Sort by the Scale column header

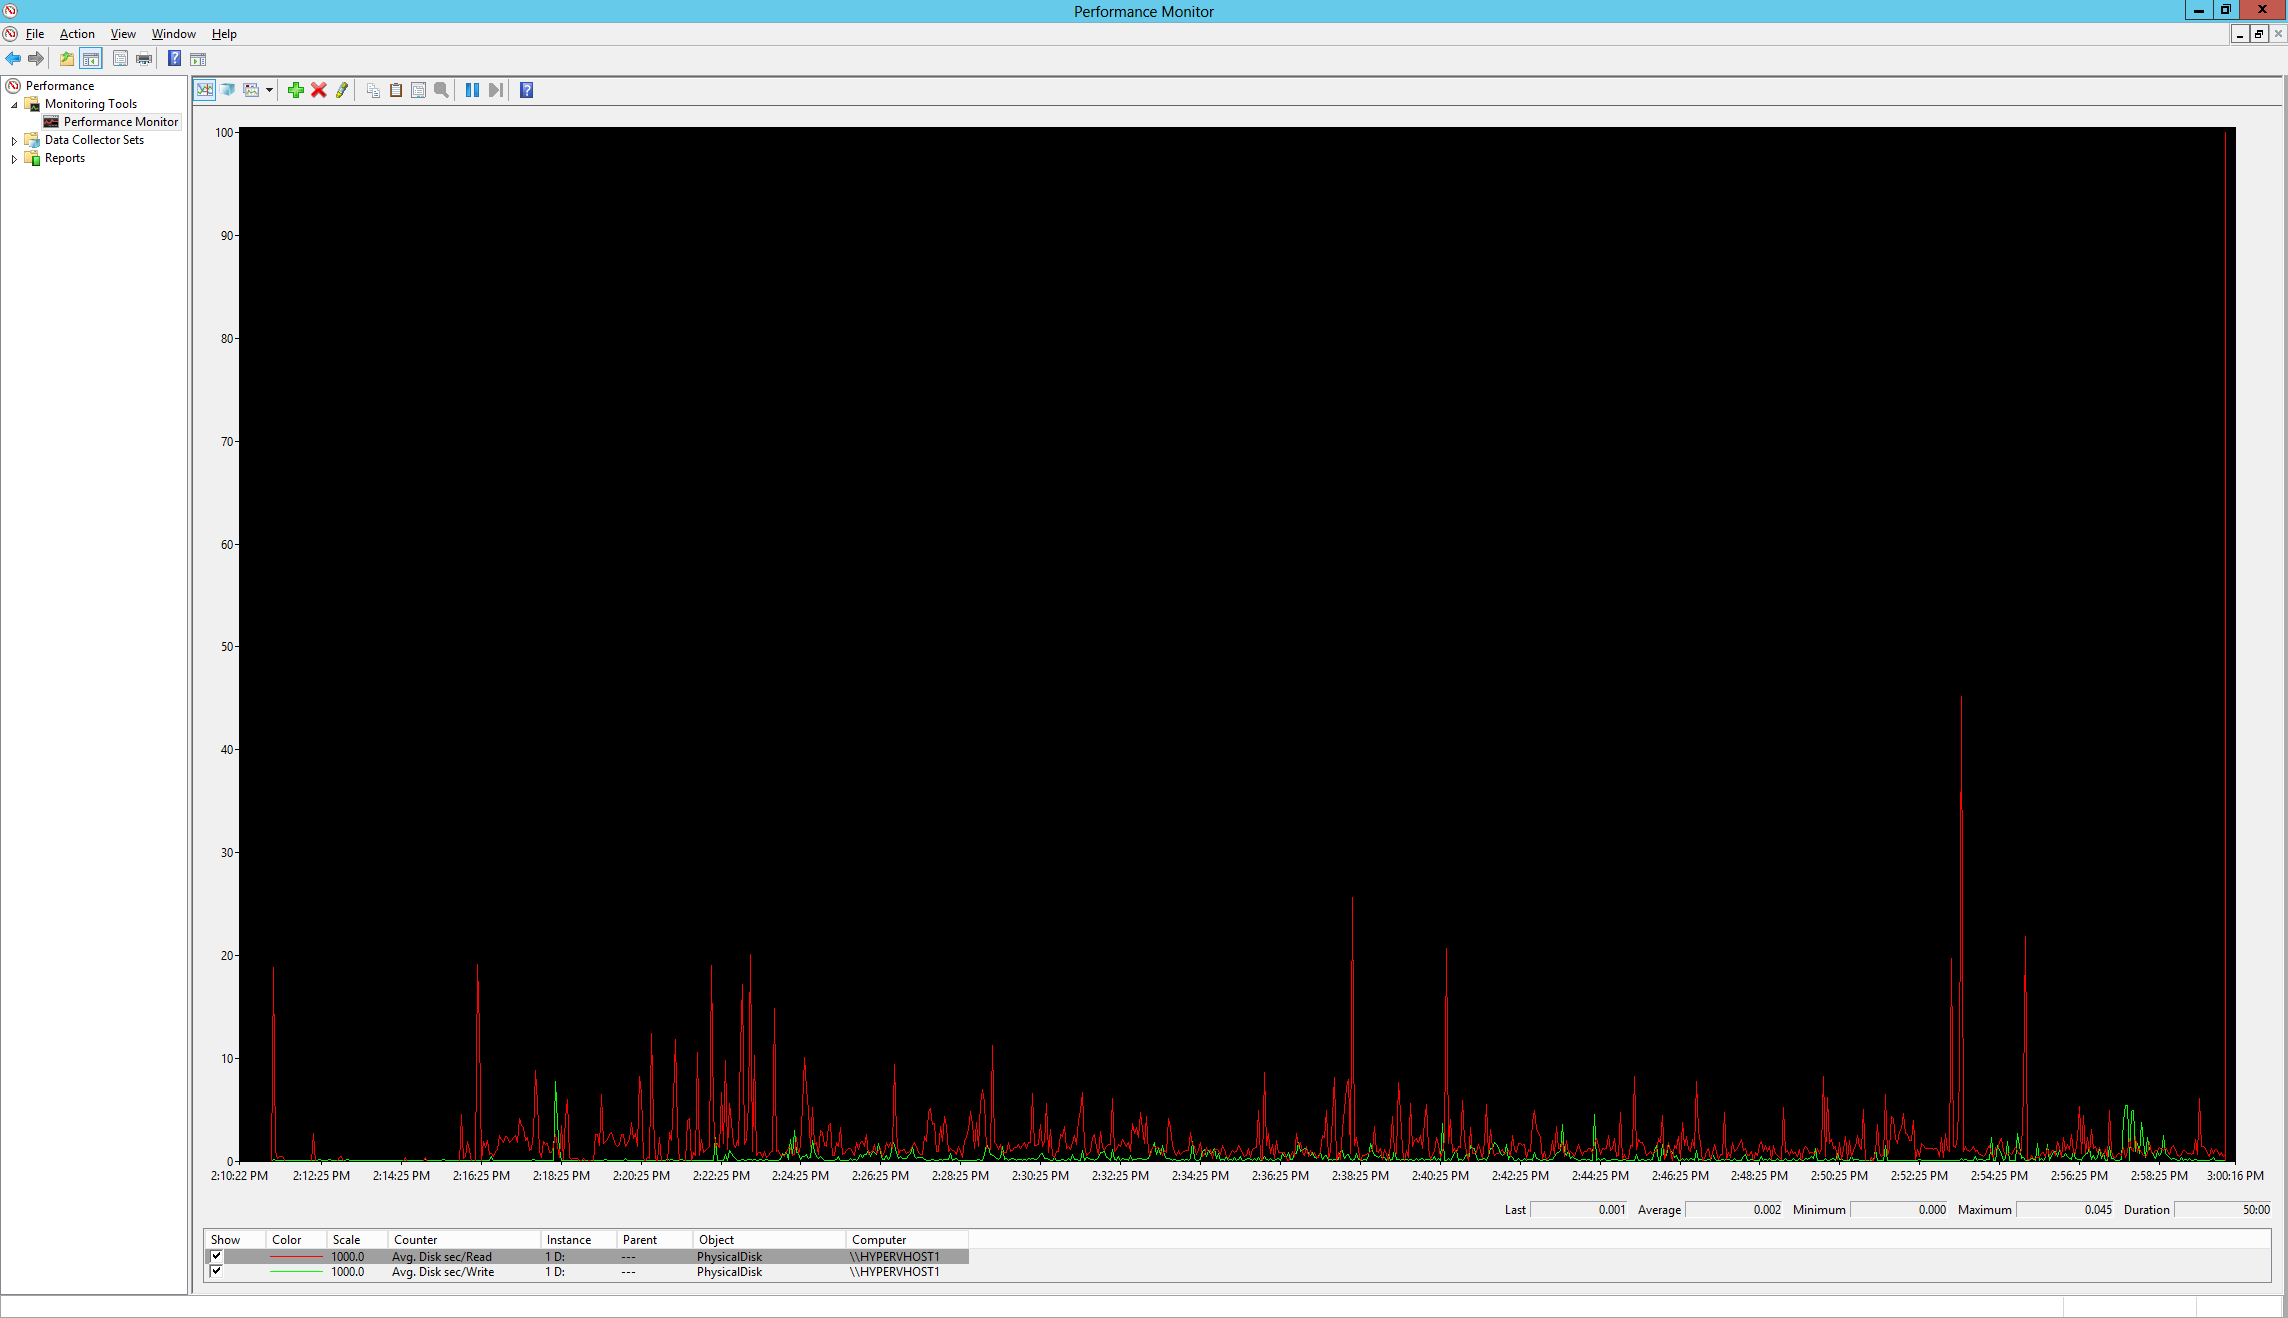point(357,1240)
